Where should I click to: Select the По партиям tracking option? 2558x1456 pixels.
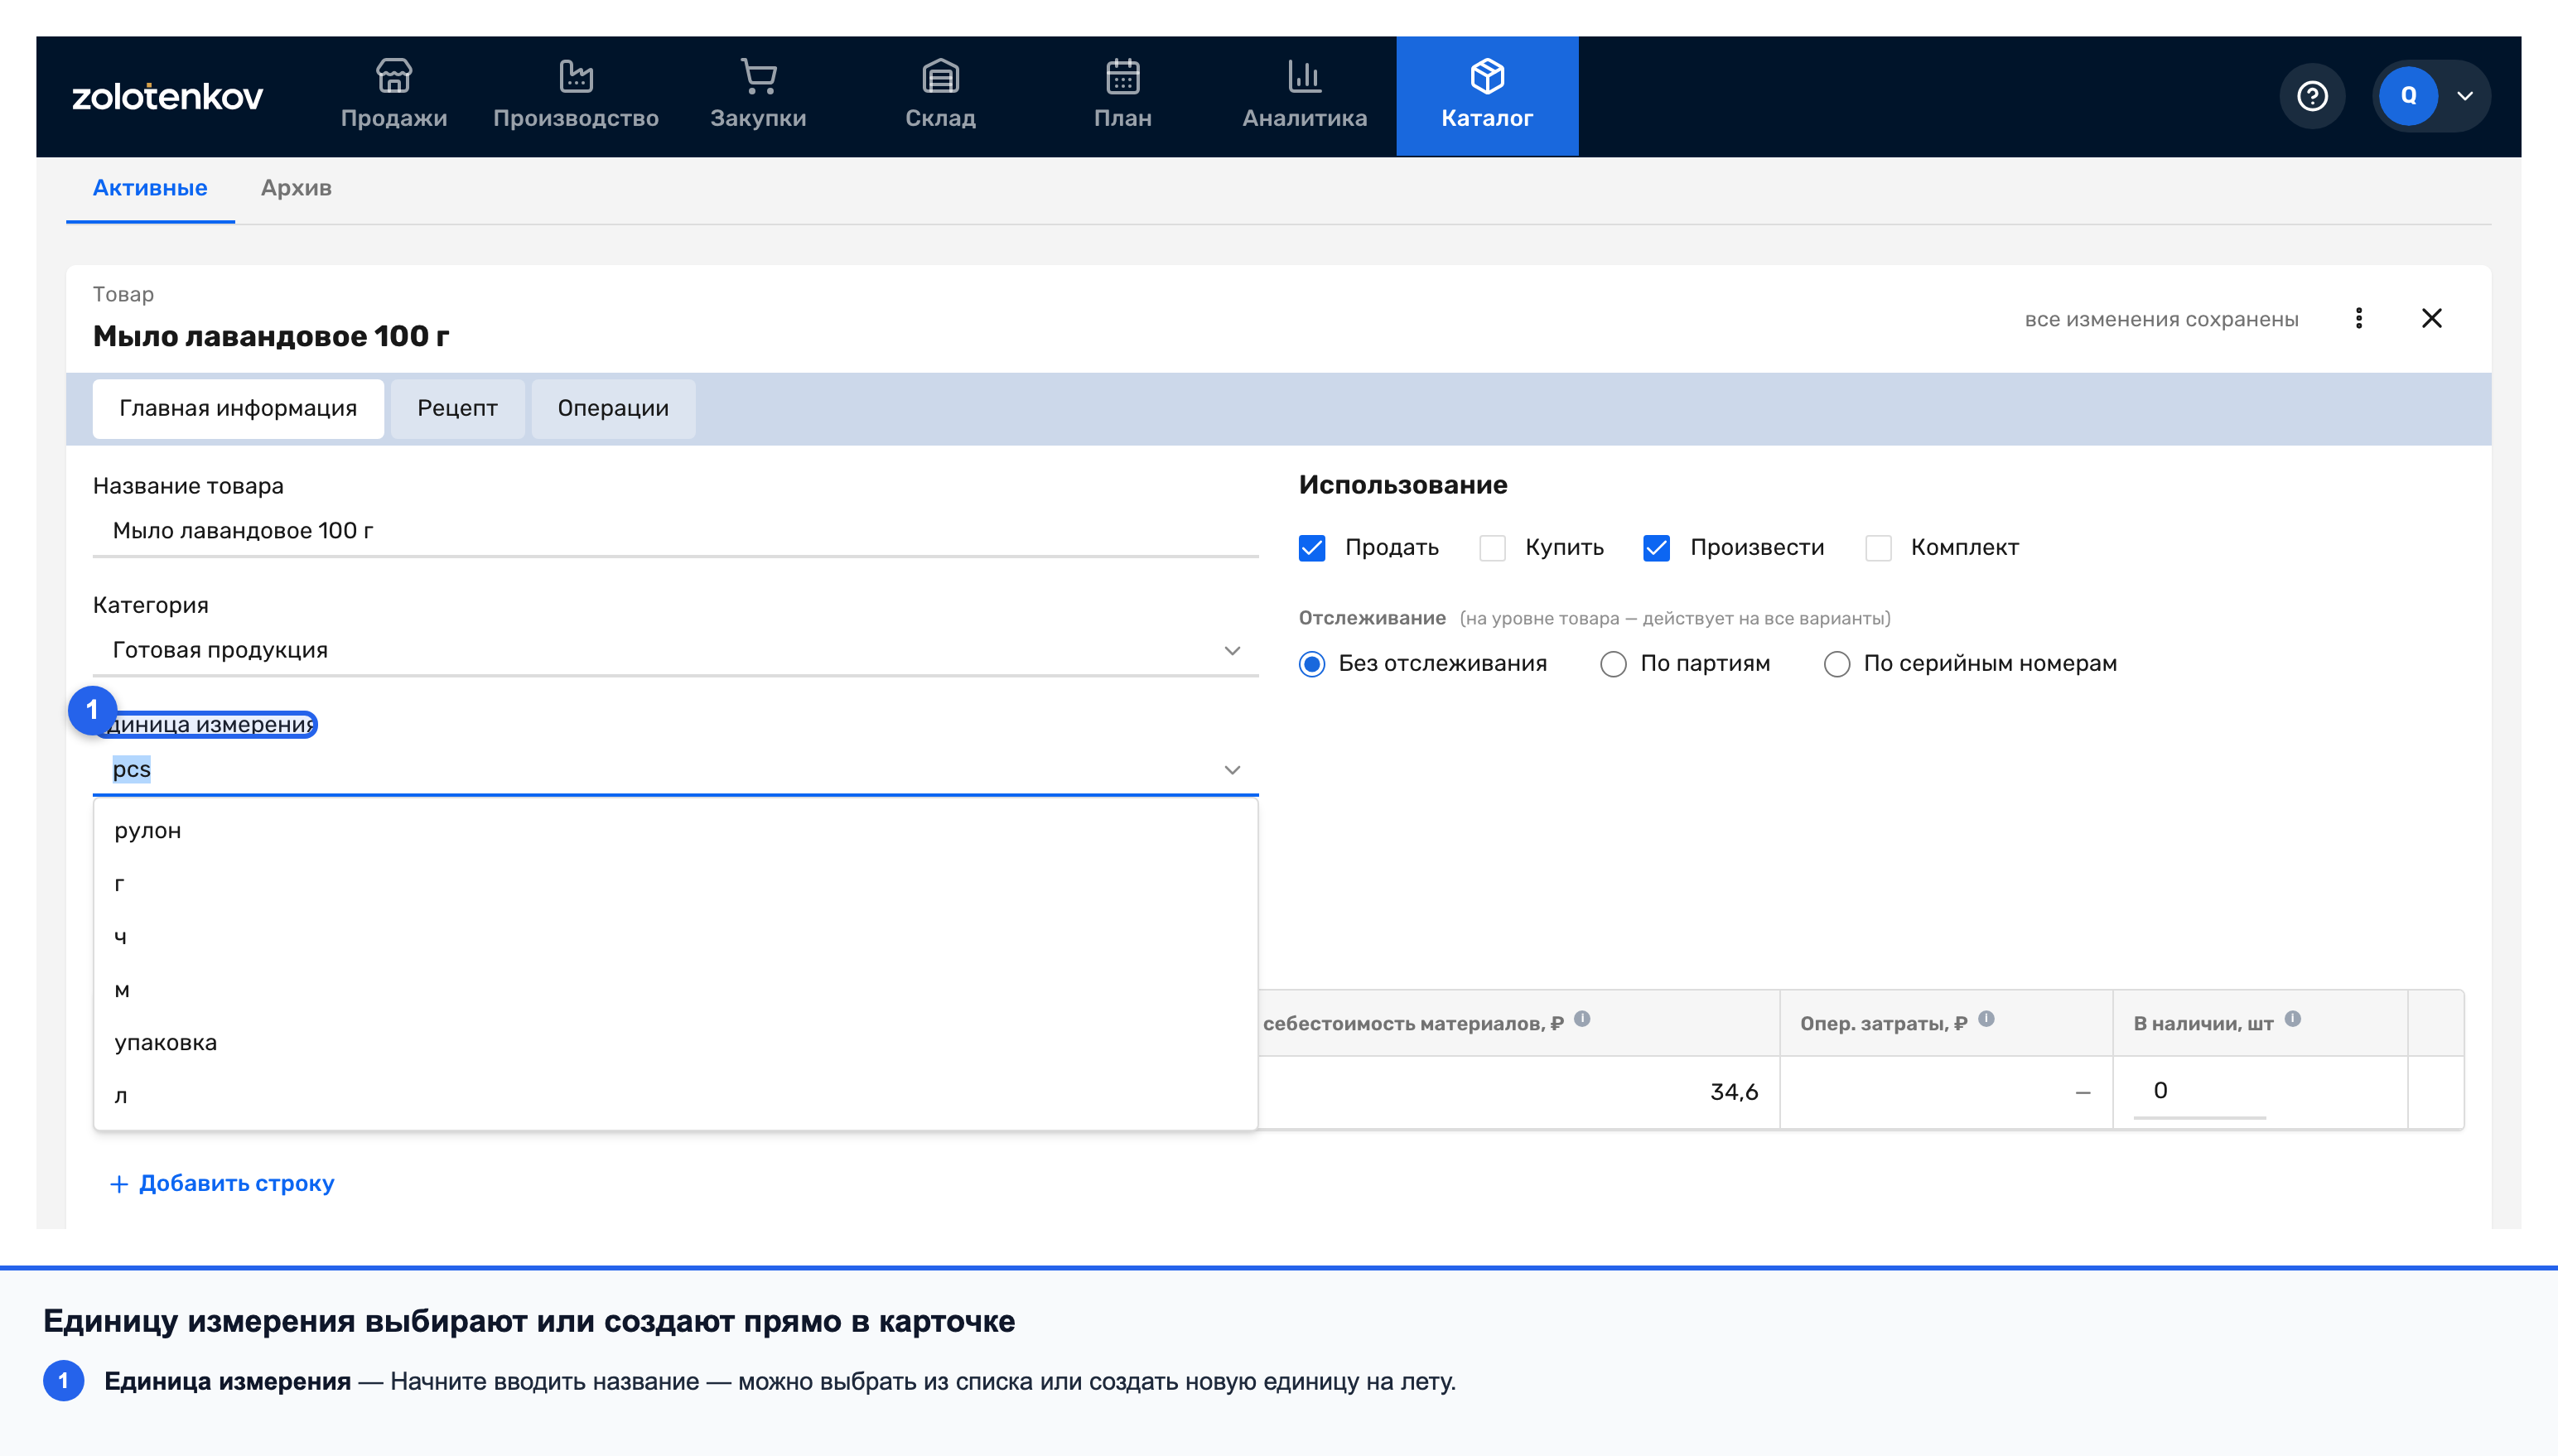(1613, 664)
